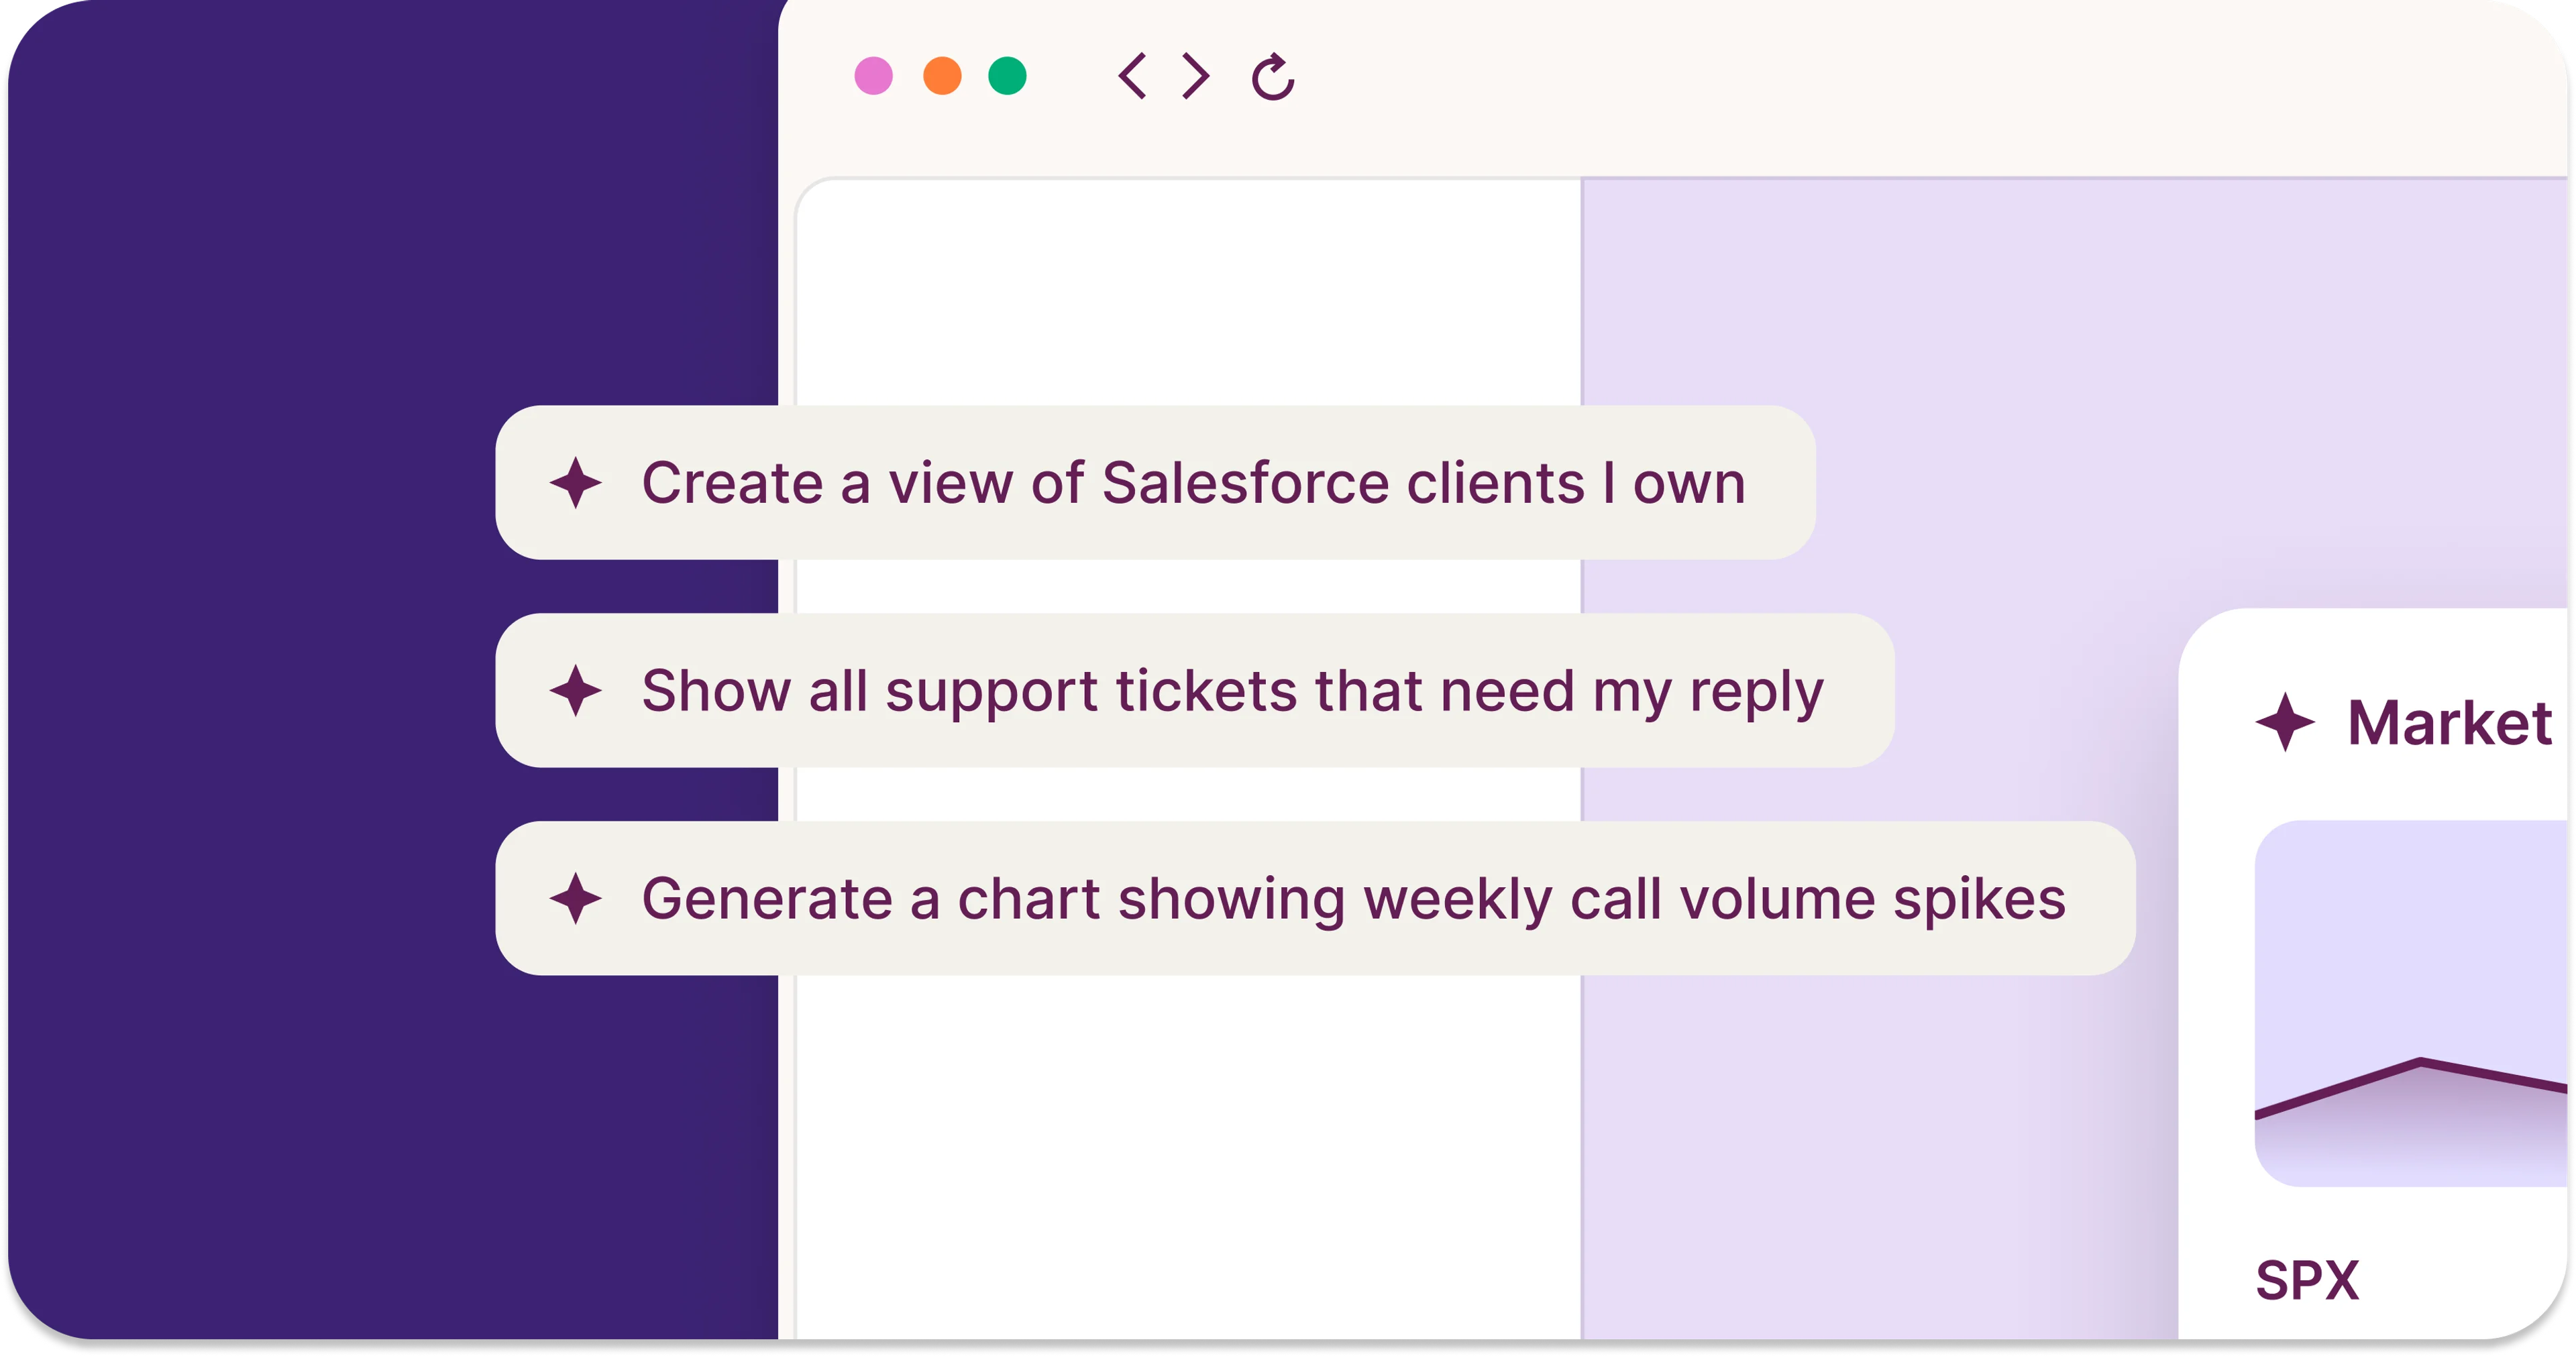Click the browser back arrow
This screenshot has height=1356, width=2576.
(x=1132, y=76)
